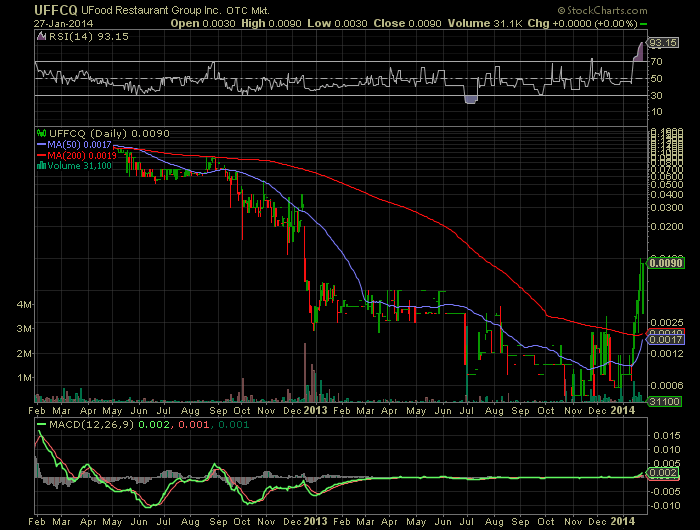
Task: Click the 27-Jan-2014 chart date
Action: pos(63,23)
